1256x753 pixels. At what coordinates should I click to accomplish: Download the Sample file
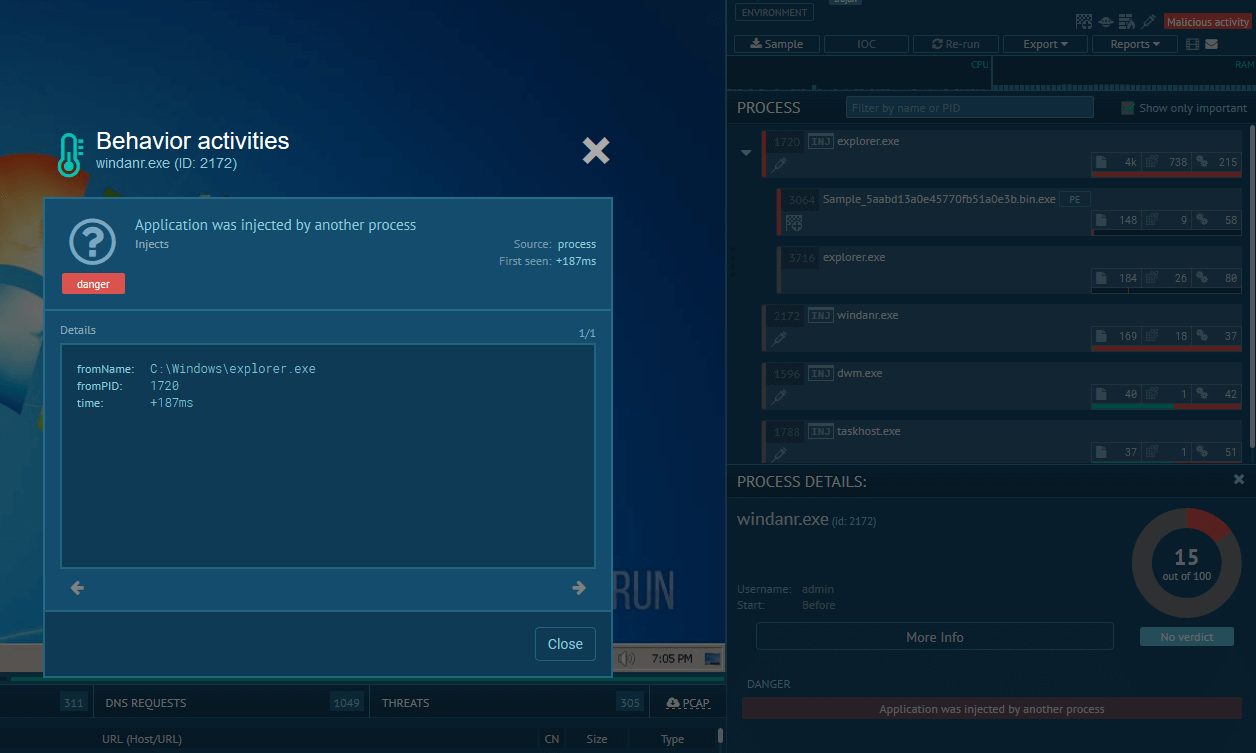[777, 44]
